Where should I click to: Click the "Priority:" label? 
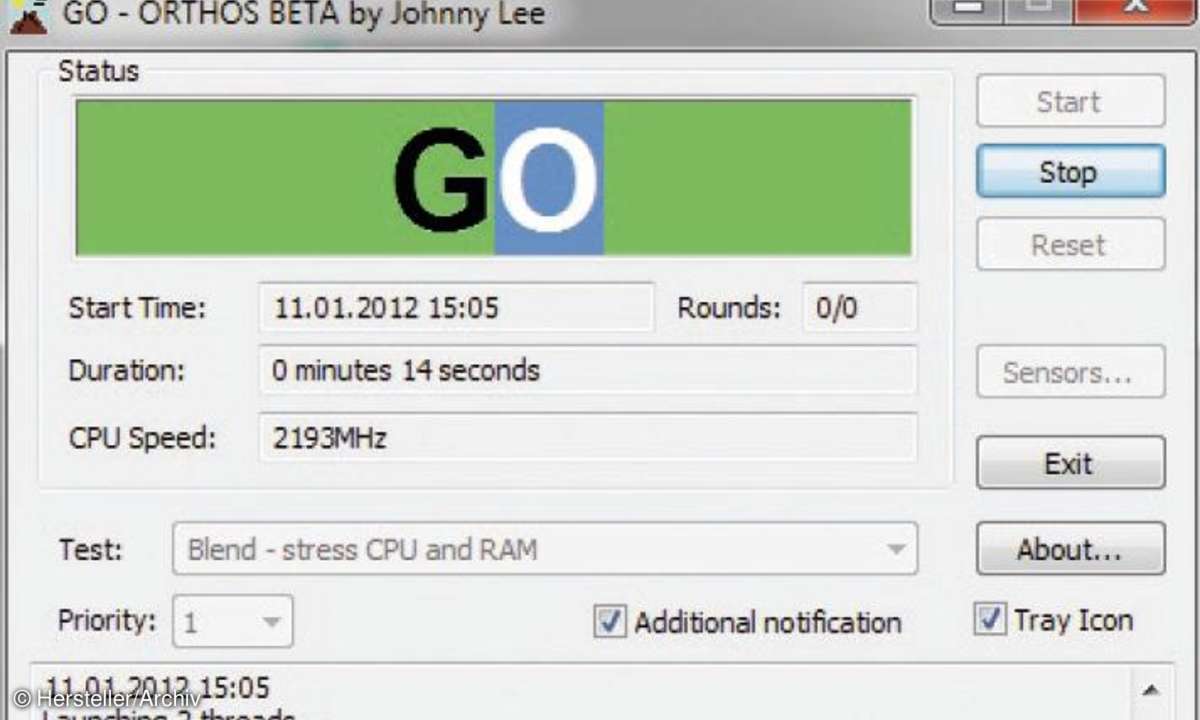click(107, 620)
